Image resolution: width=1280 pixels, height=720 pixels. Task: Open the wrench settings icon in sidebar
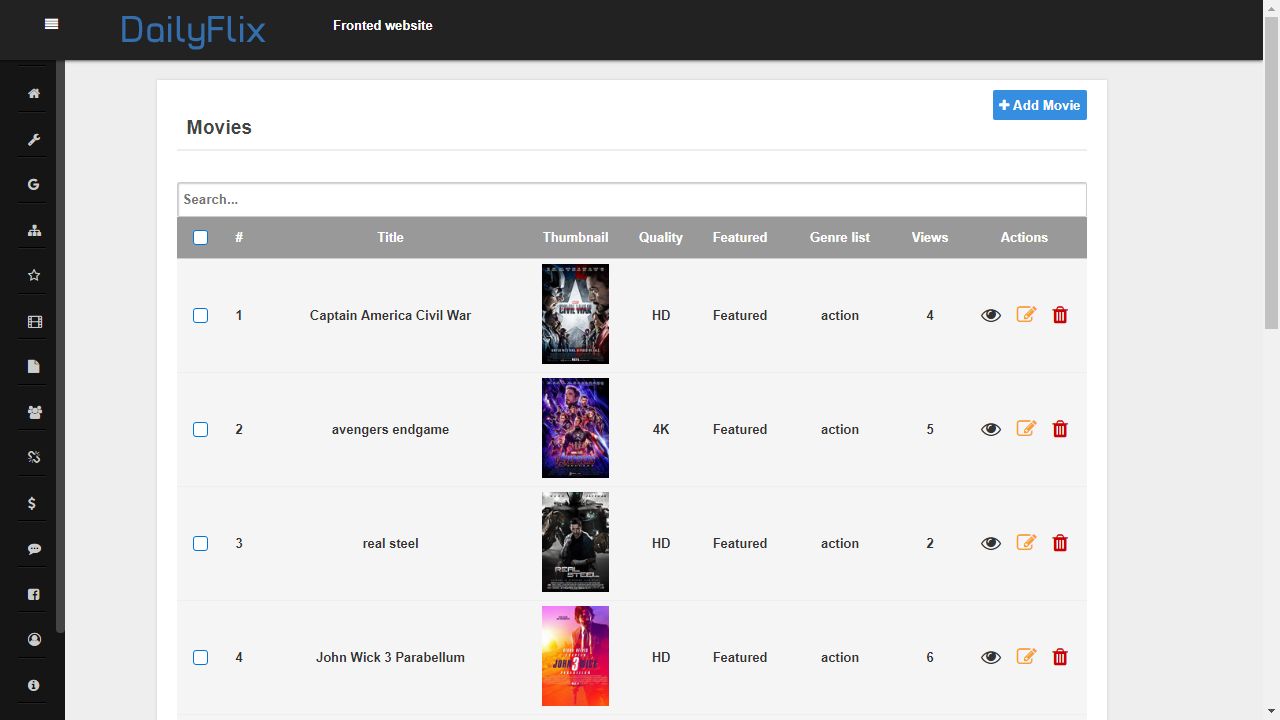(34, 139)
